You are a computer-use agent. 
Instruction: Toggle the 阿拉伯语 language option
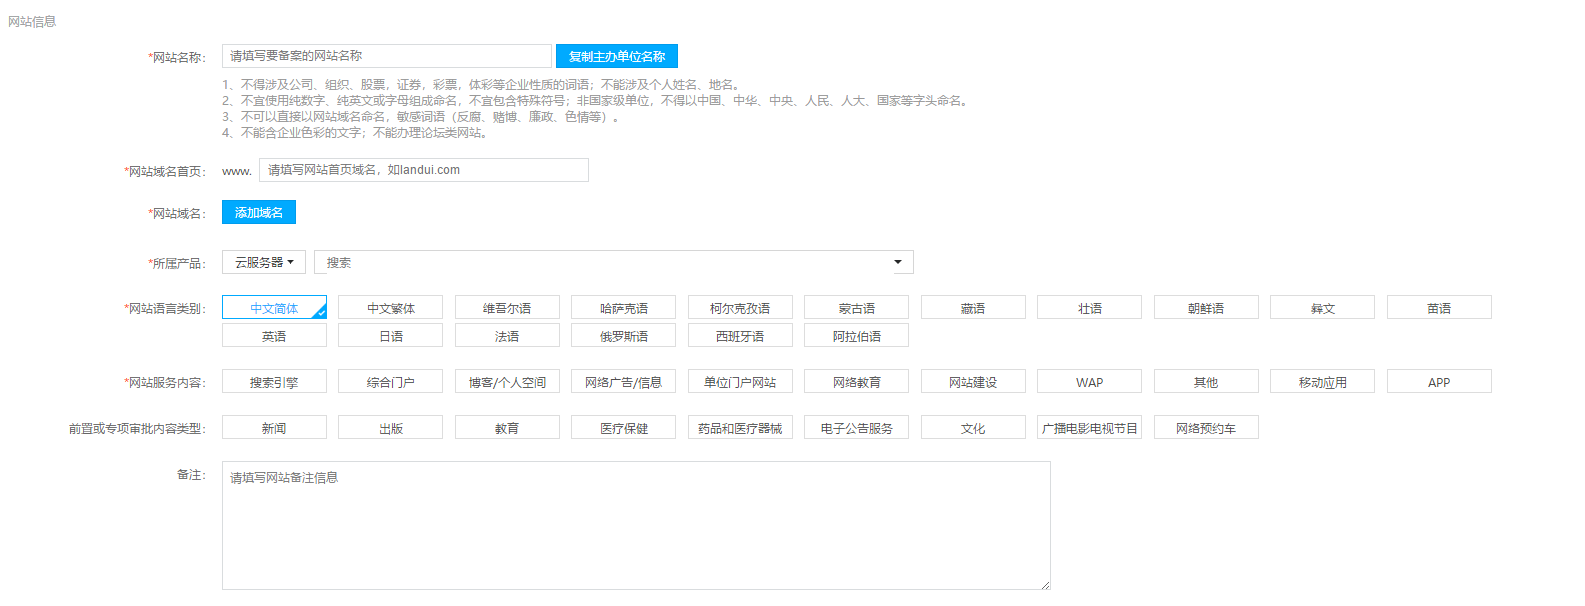tap(856, 336)
